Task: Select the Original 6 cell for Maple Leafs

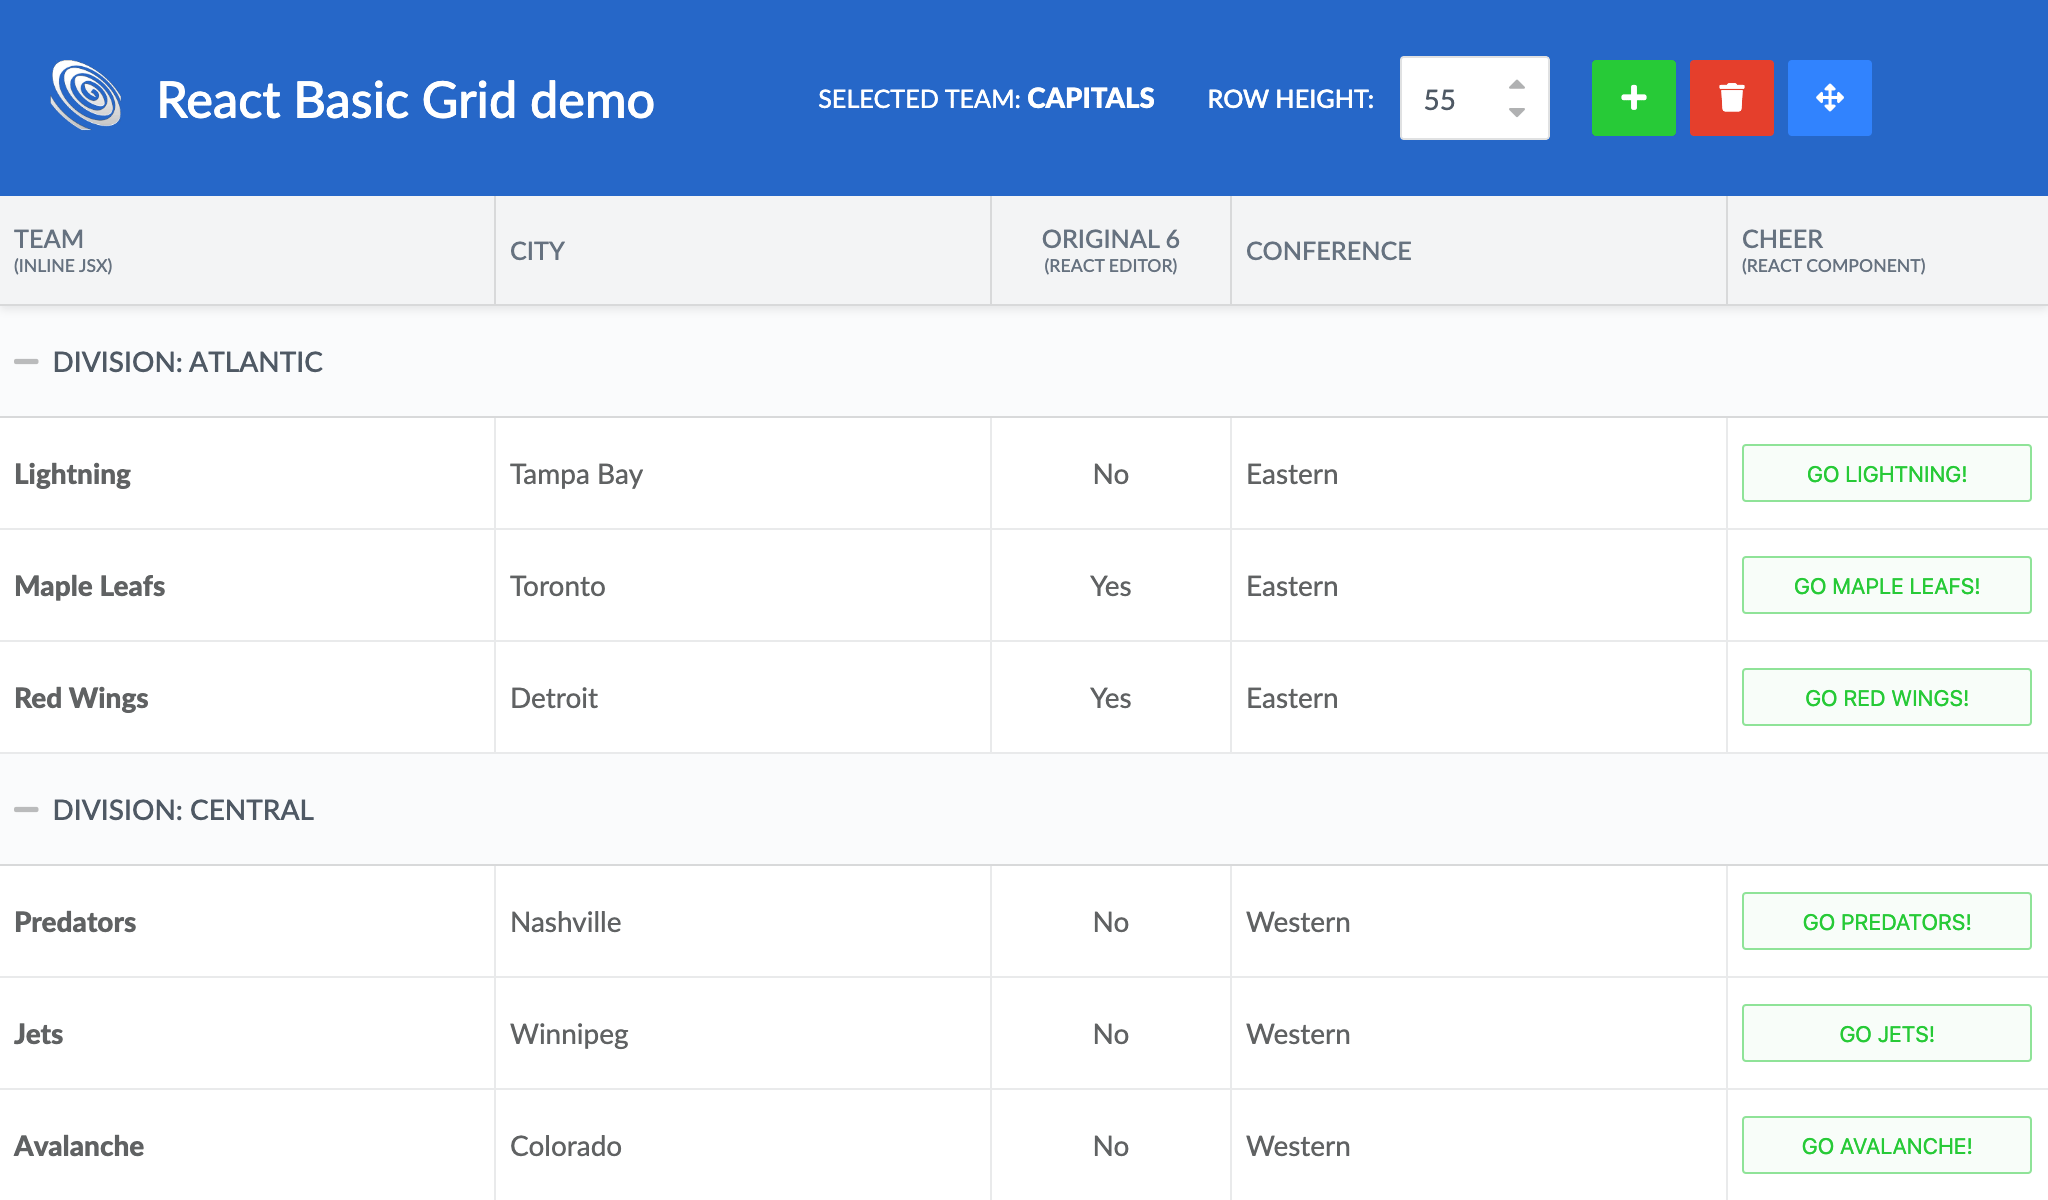Action: click(1109, 585)
